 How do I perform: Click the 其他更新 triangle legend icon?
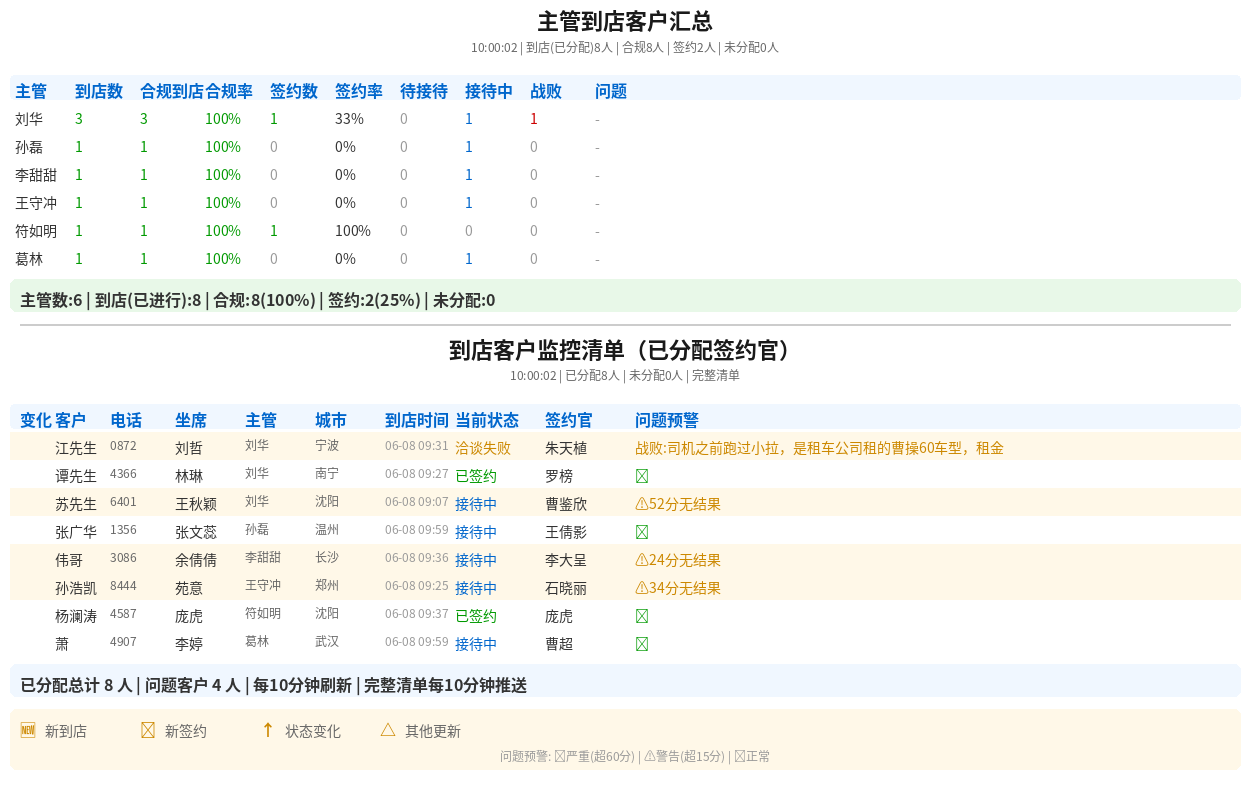pyautogui.click(x=388, y=730)
